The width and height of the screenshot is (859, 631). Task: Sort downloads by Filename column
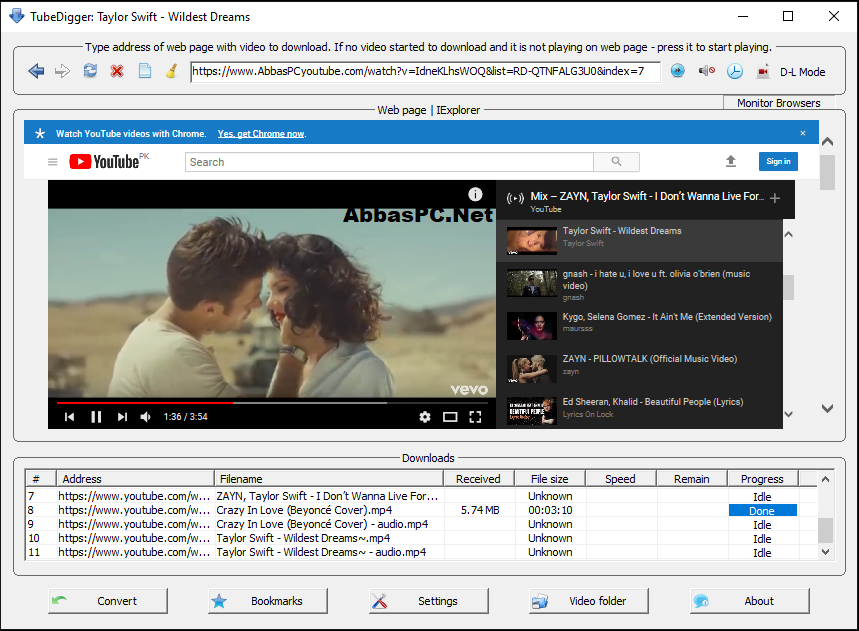point(329,479)
